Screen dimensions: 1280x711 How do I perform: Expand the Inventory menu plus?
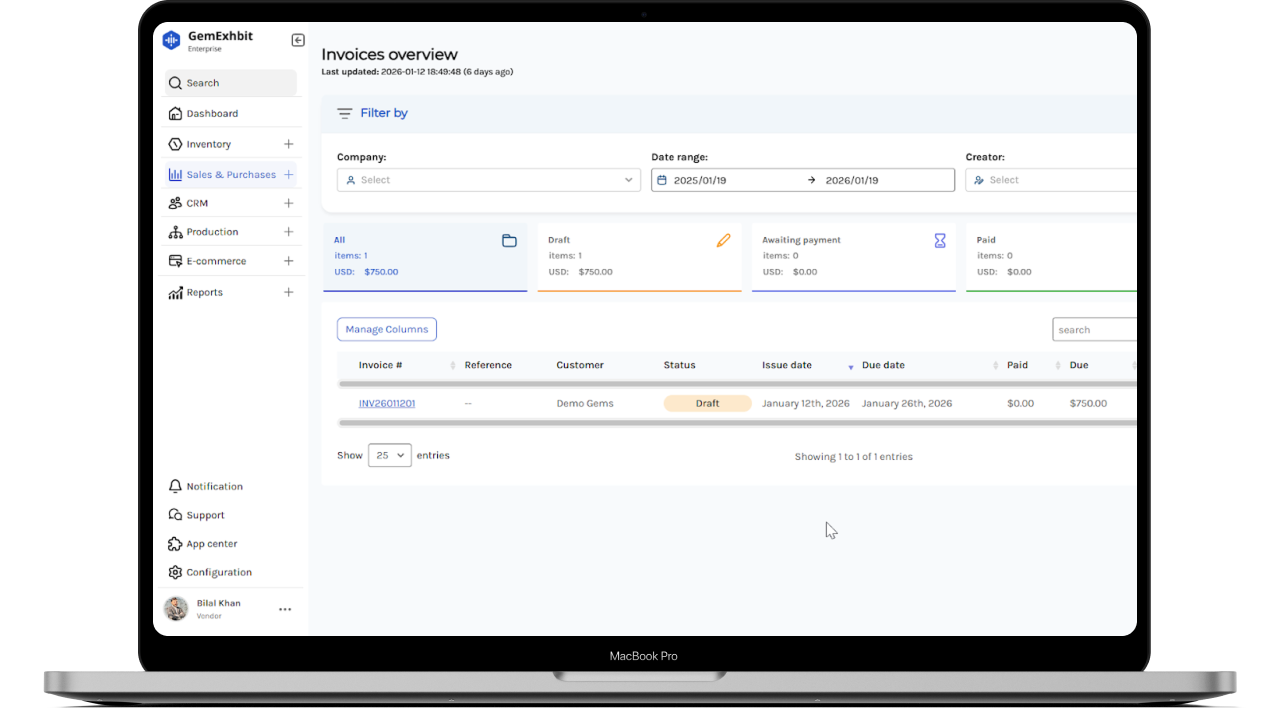[289, 144]
